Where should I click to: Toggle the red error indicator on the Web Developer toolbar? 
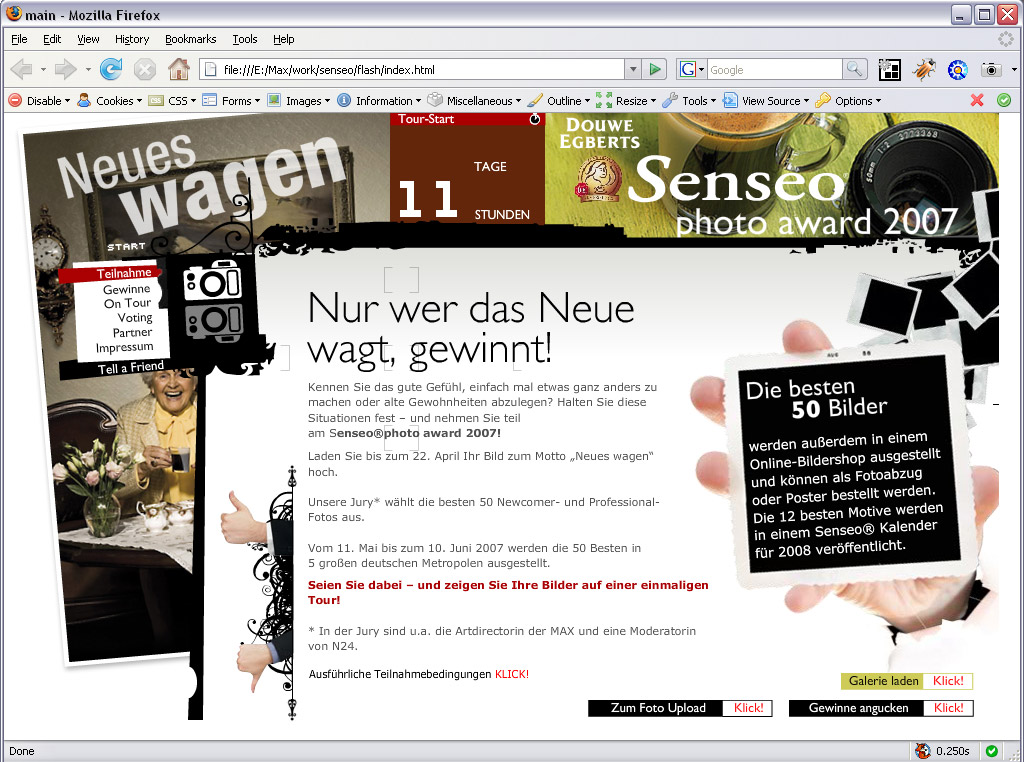978,100
